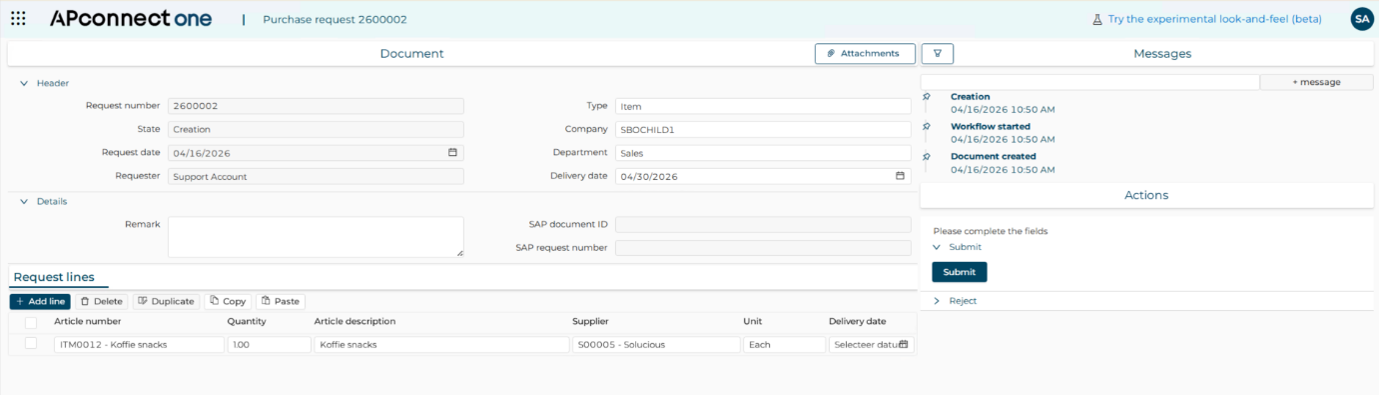
Task: Collapse the Header section
Action: (x=24, y=84)
